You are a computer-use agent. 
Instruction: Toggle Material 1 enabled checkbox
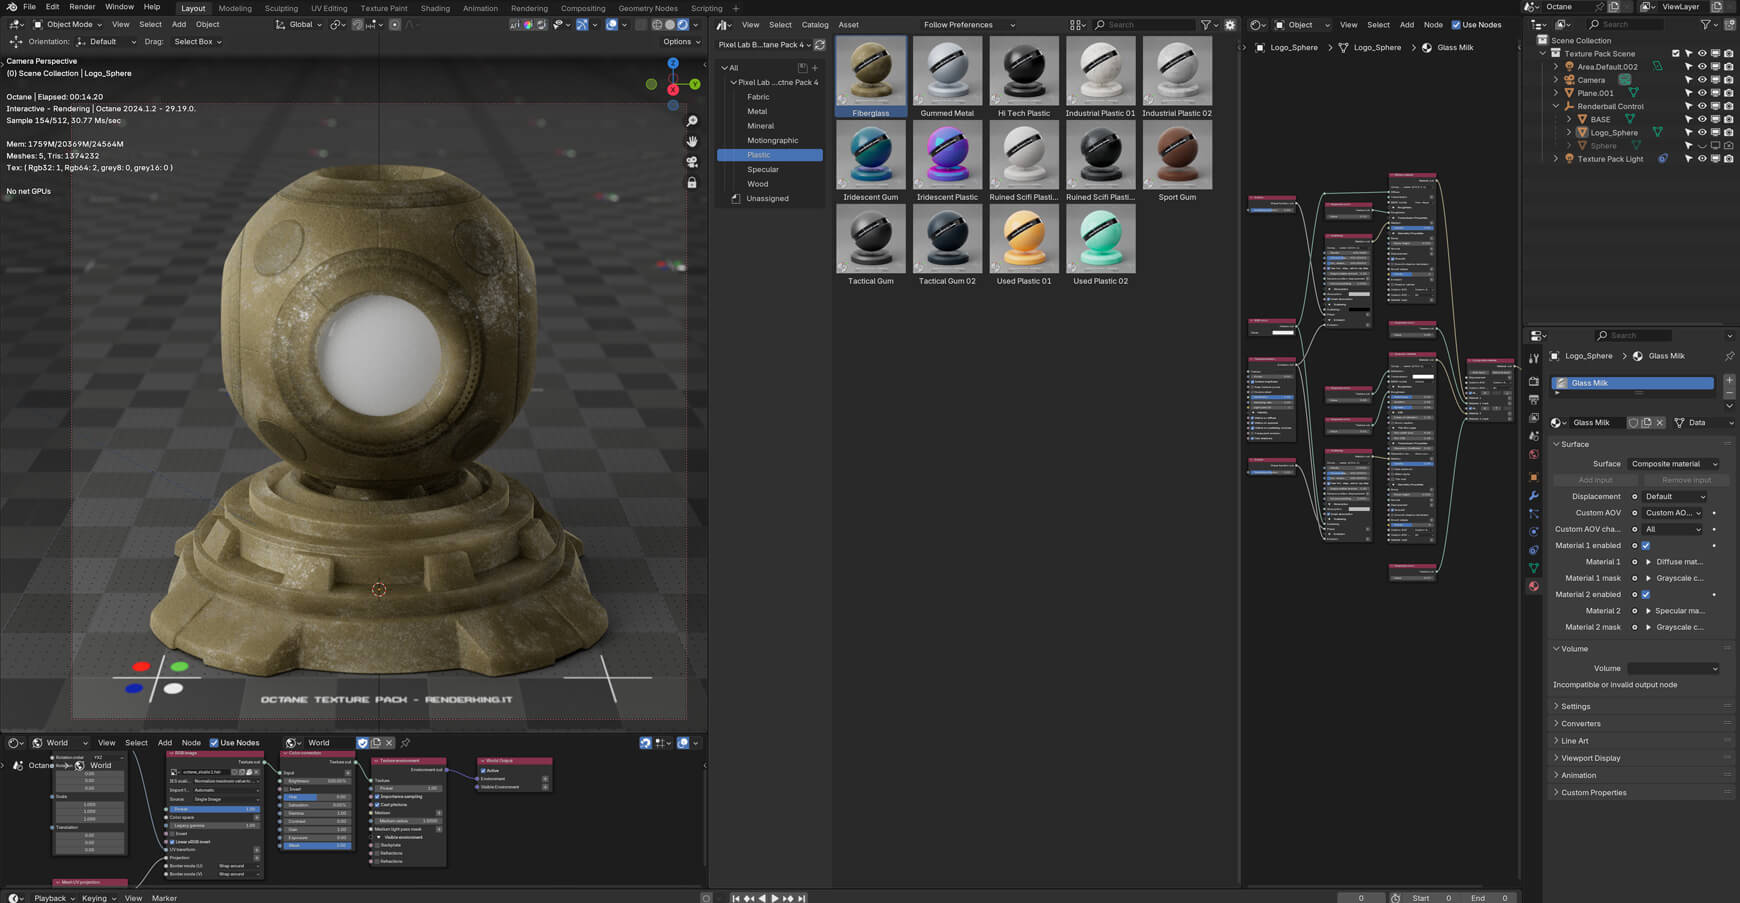coord(1646,545)
